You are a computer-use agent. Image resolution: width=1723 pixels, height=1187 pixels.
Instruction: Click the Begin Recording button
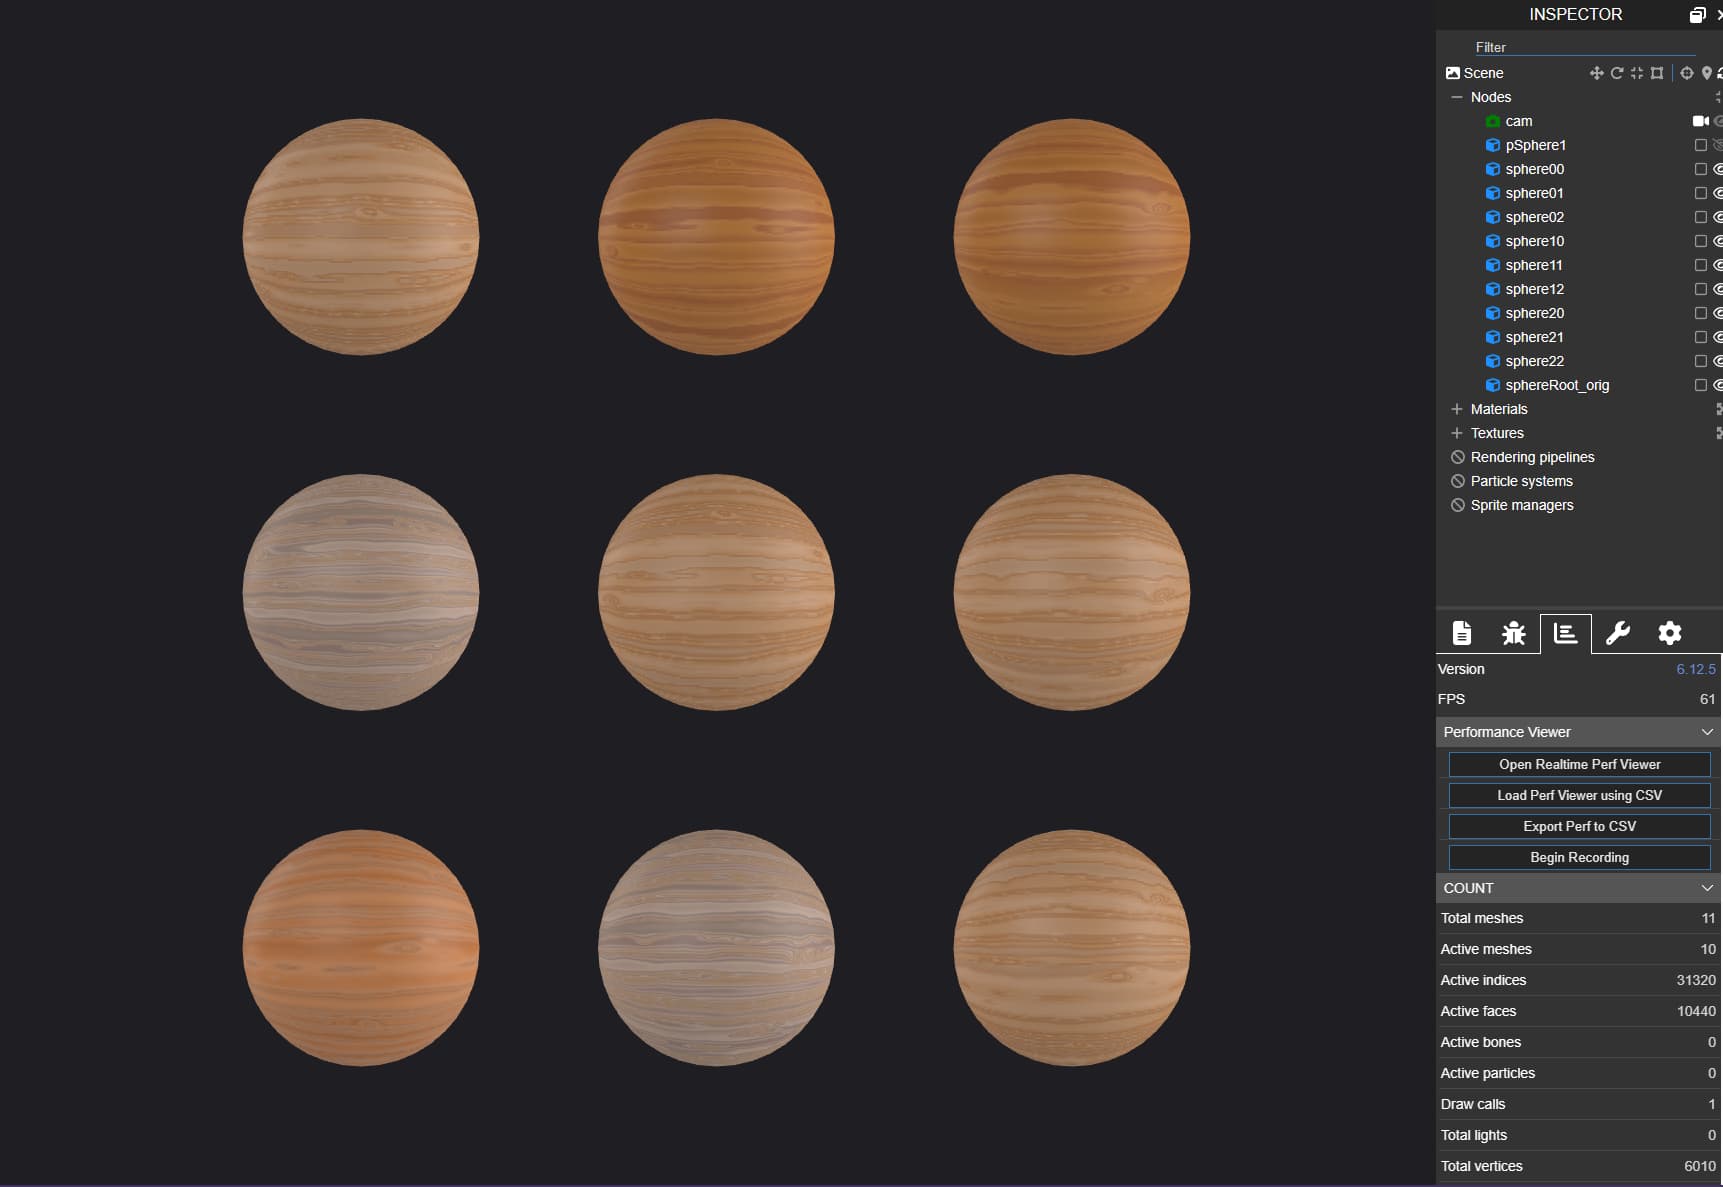[1580, 857]
